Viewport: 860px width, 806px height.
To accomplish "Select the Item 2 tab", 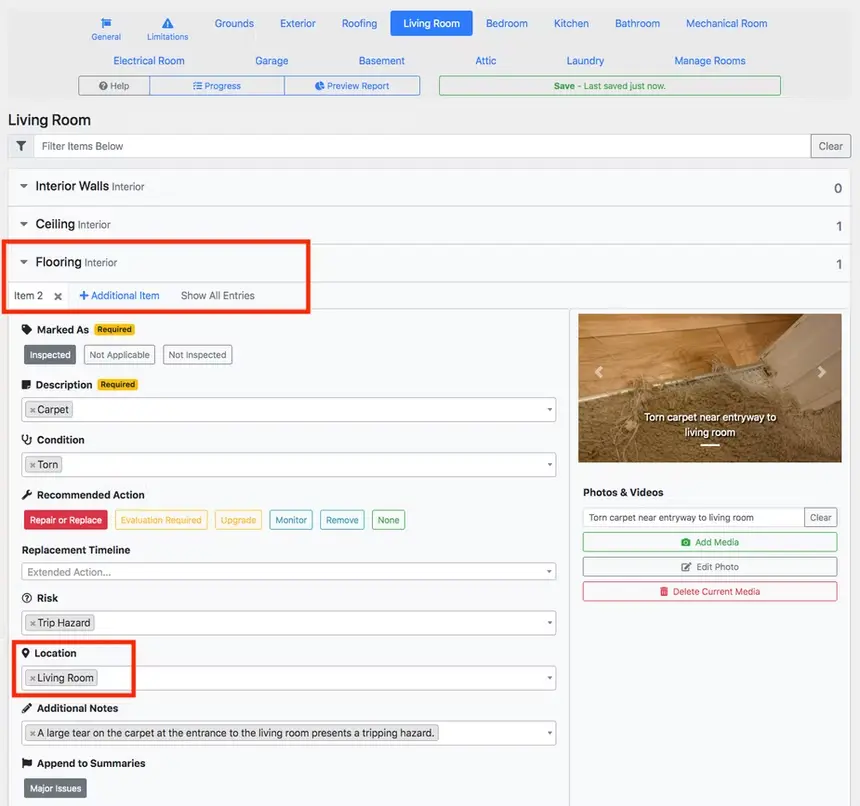I will click(29, 296).
